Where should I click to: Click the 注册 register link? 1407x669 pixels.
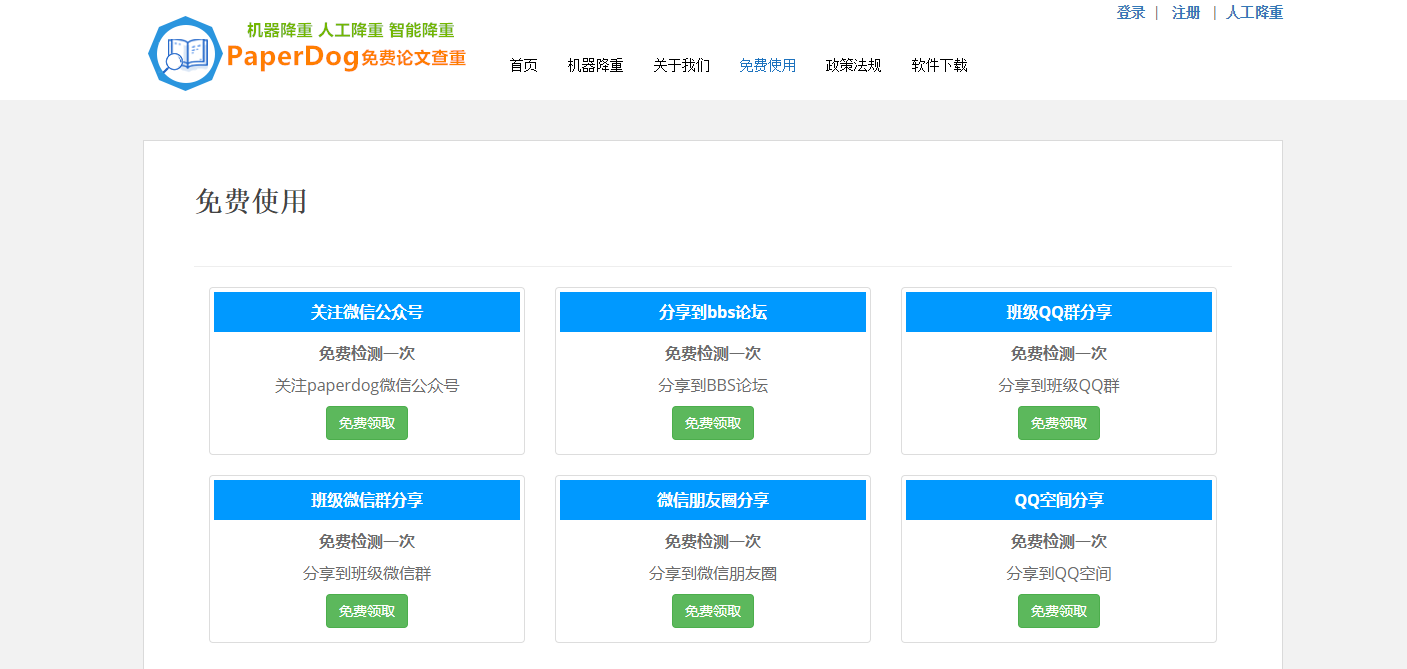click(1185, 13)
